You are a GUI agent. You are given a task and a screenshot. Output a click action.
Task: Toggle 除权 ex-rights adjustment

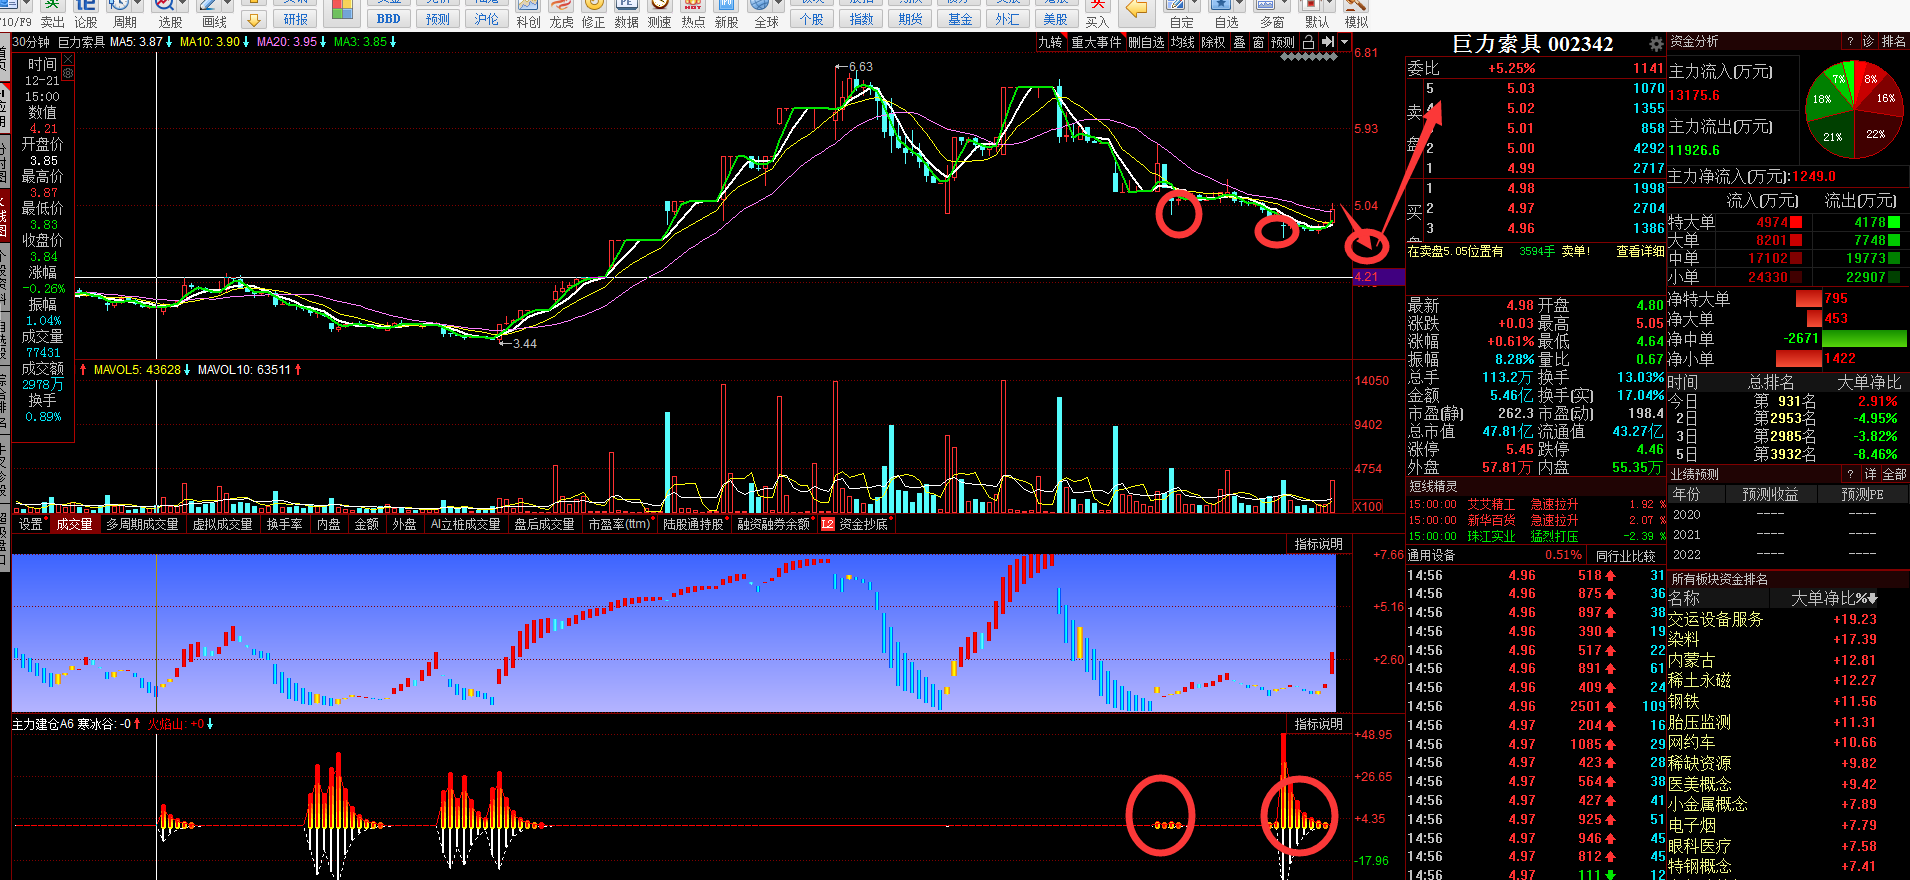[1213, 42]
